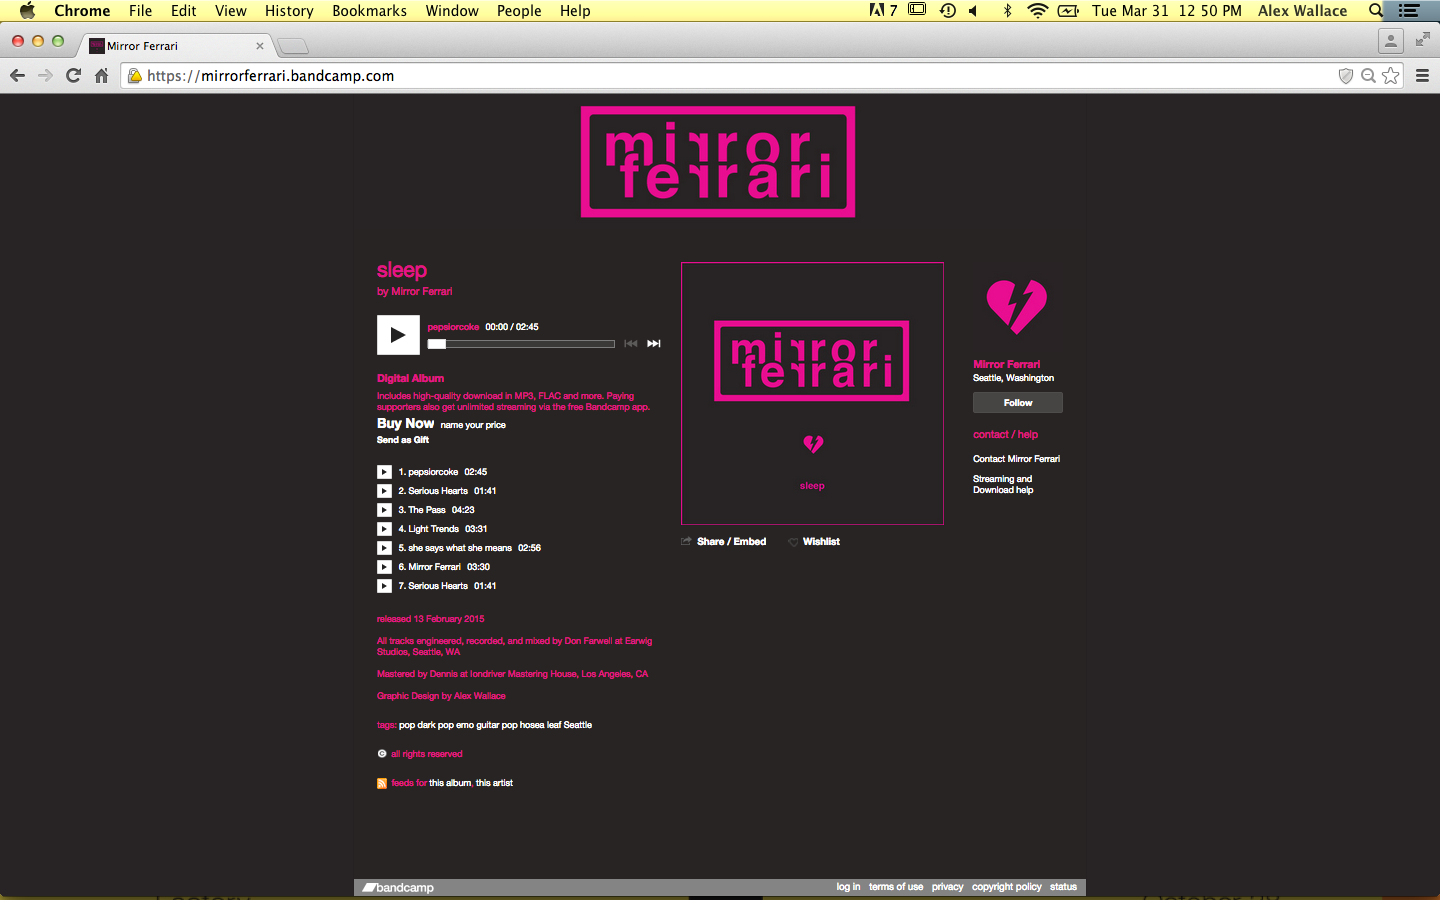Click the playback progress thumb

coord(437,344)
